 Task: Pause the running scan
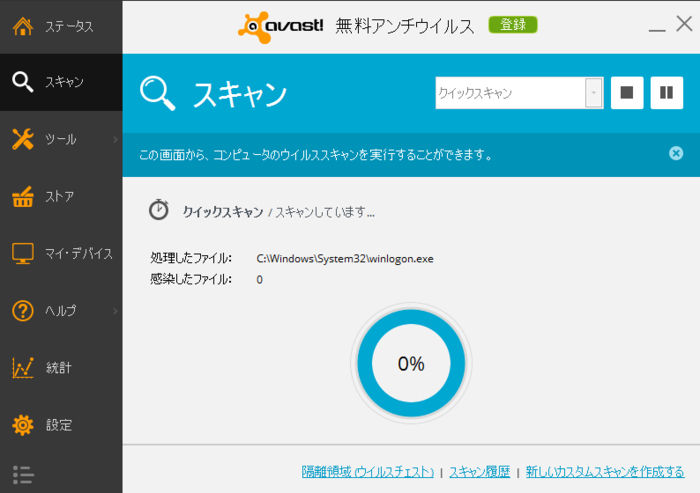667,92
